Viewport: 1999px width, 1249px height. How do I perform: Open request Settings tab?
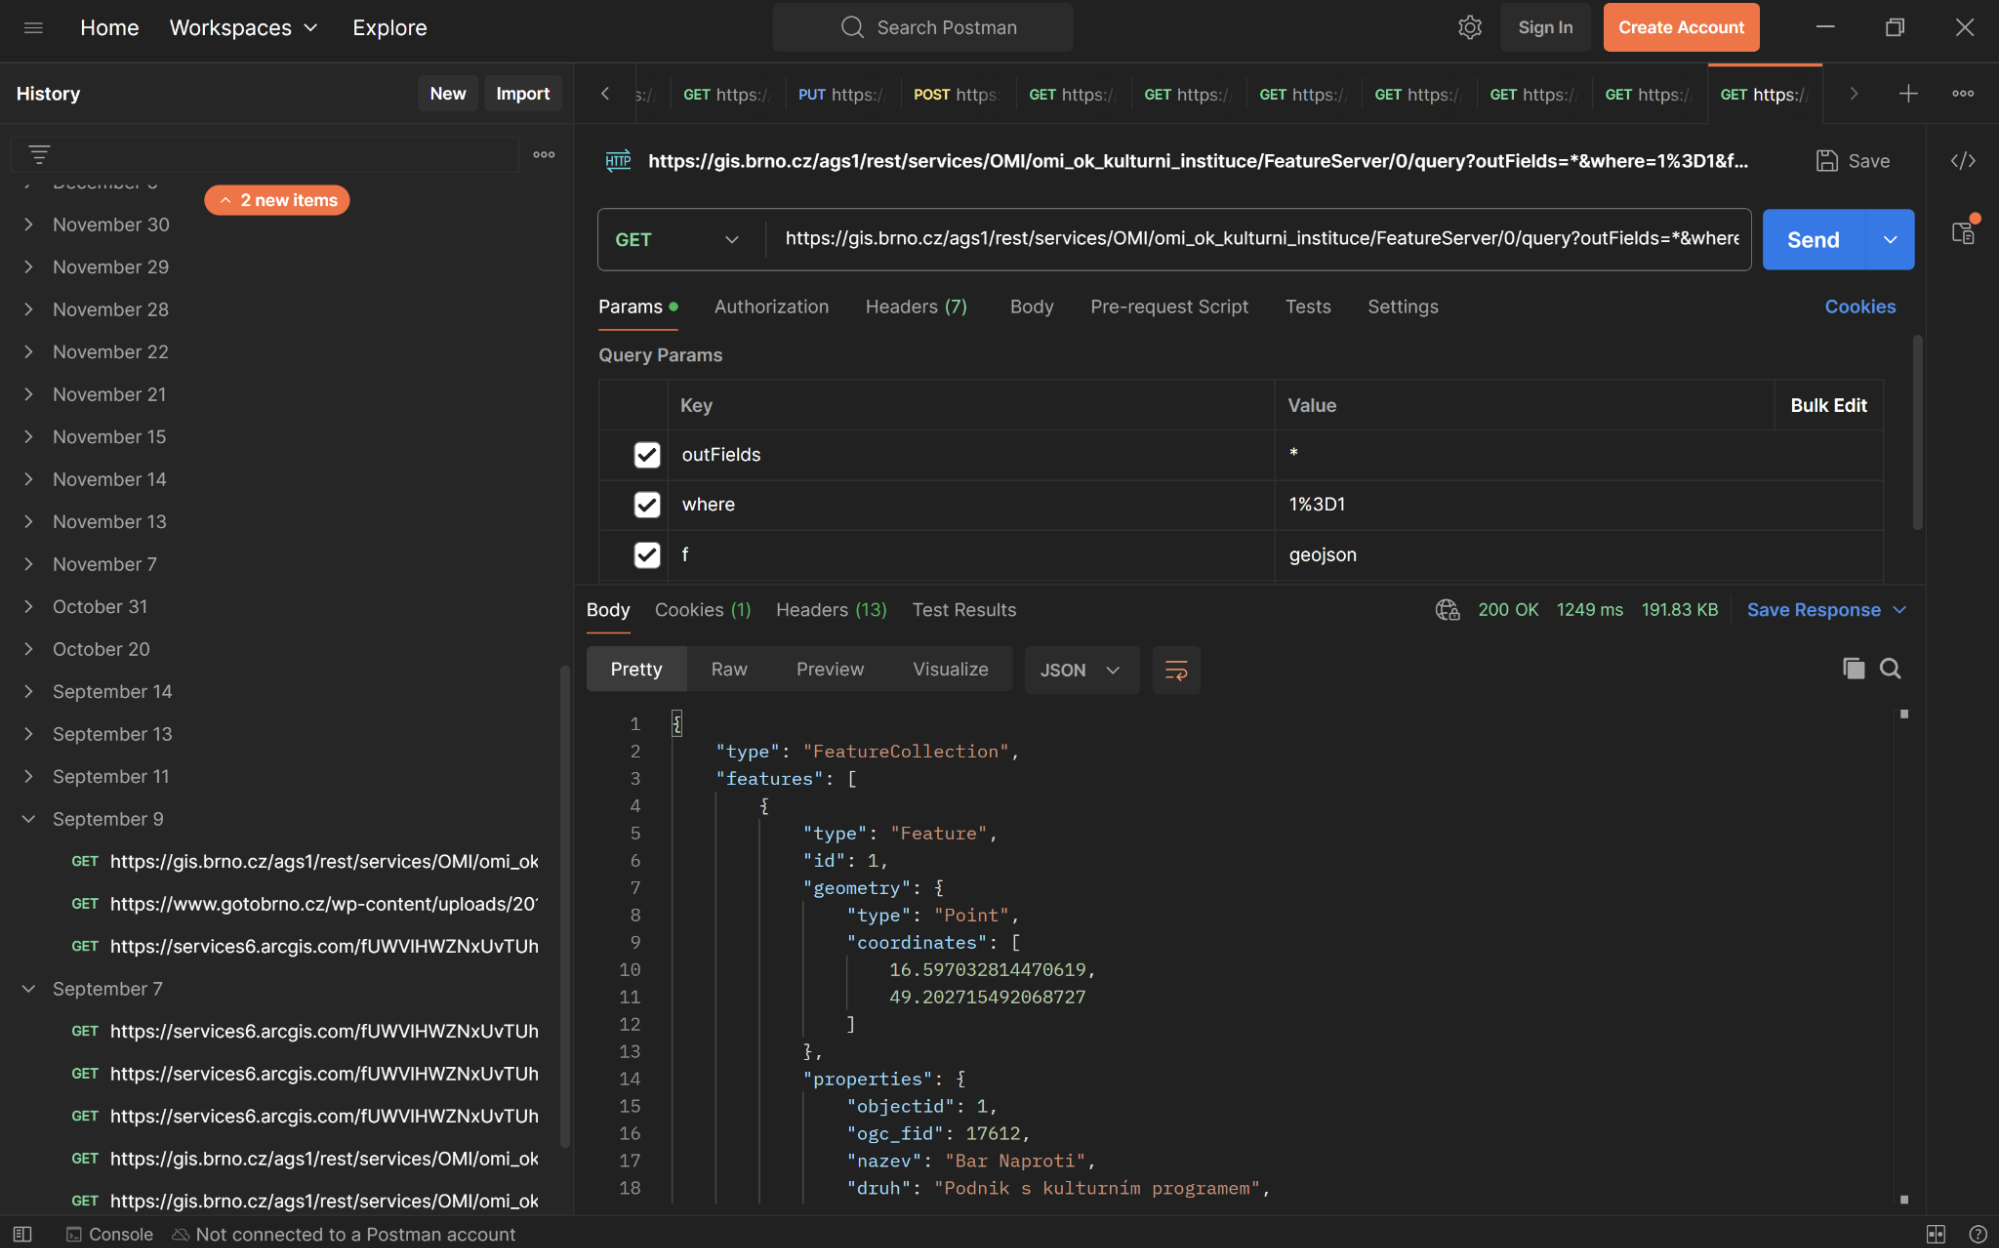1402,306
